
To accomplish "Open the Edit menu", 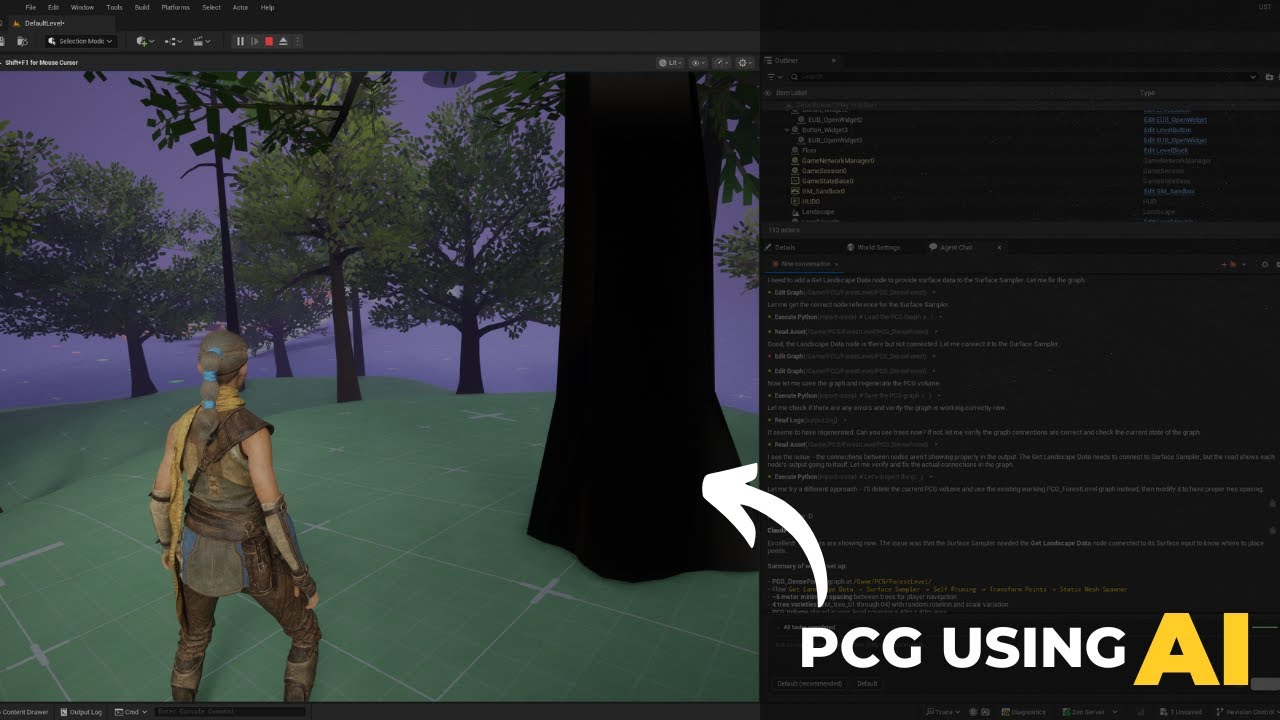I will tap(55, 7).
